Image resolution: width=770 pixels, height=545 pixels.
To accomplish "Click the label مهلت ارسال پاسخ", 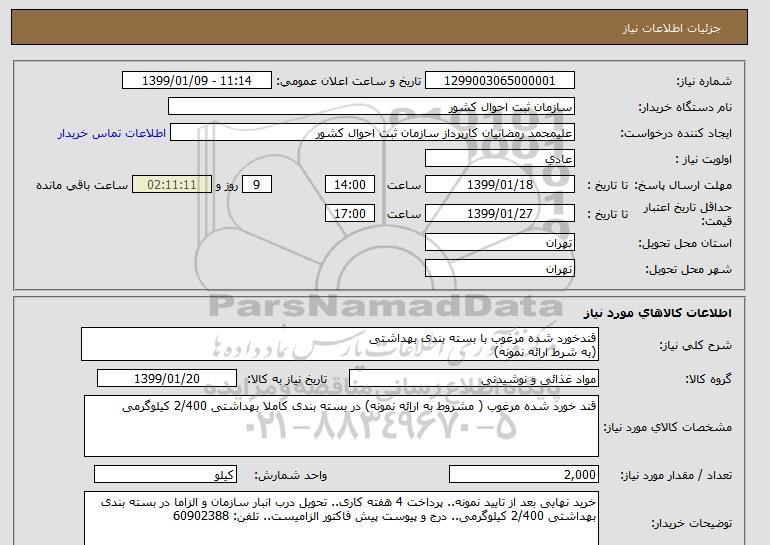I will tap(683, 185).
